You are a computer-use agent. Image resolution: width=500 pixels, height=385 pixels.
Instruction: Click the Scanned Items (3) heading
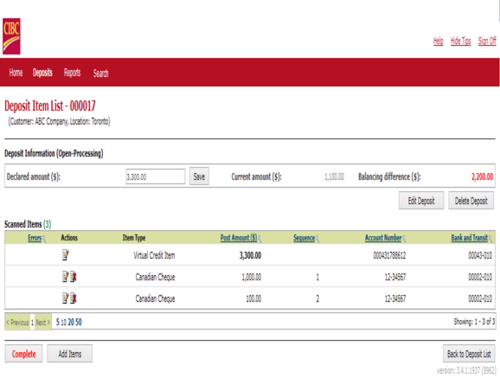28,224
